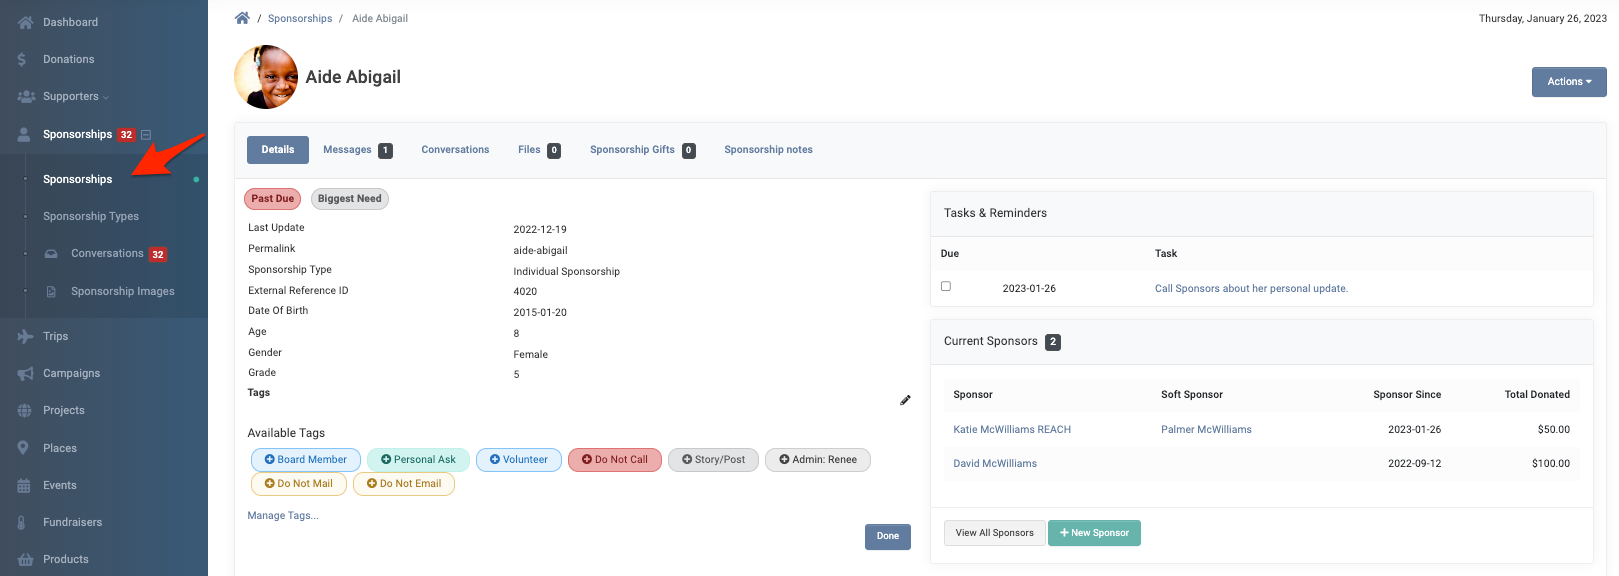1619x576 pixels.
Task: Open Sponsorship Images in sidebar
Action: 123,291
